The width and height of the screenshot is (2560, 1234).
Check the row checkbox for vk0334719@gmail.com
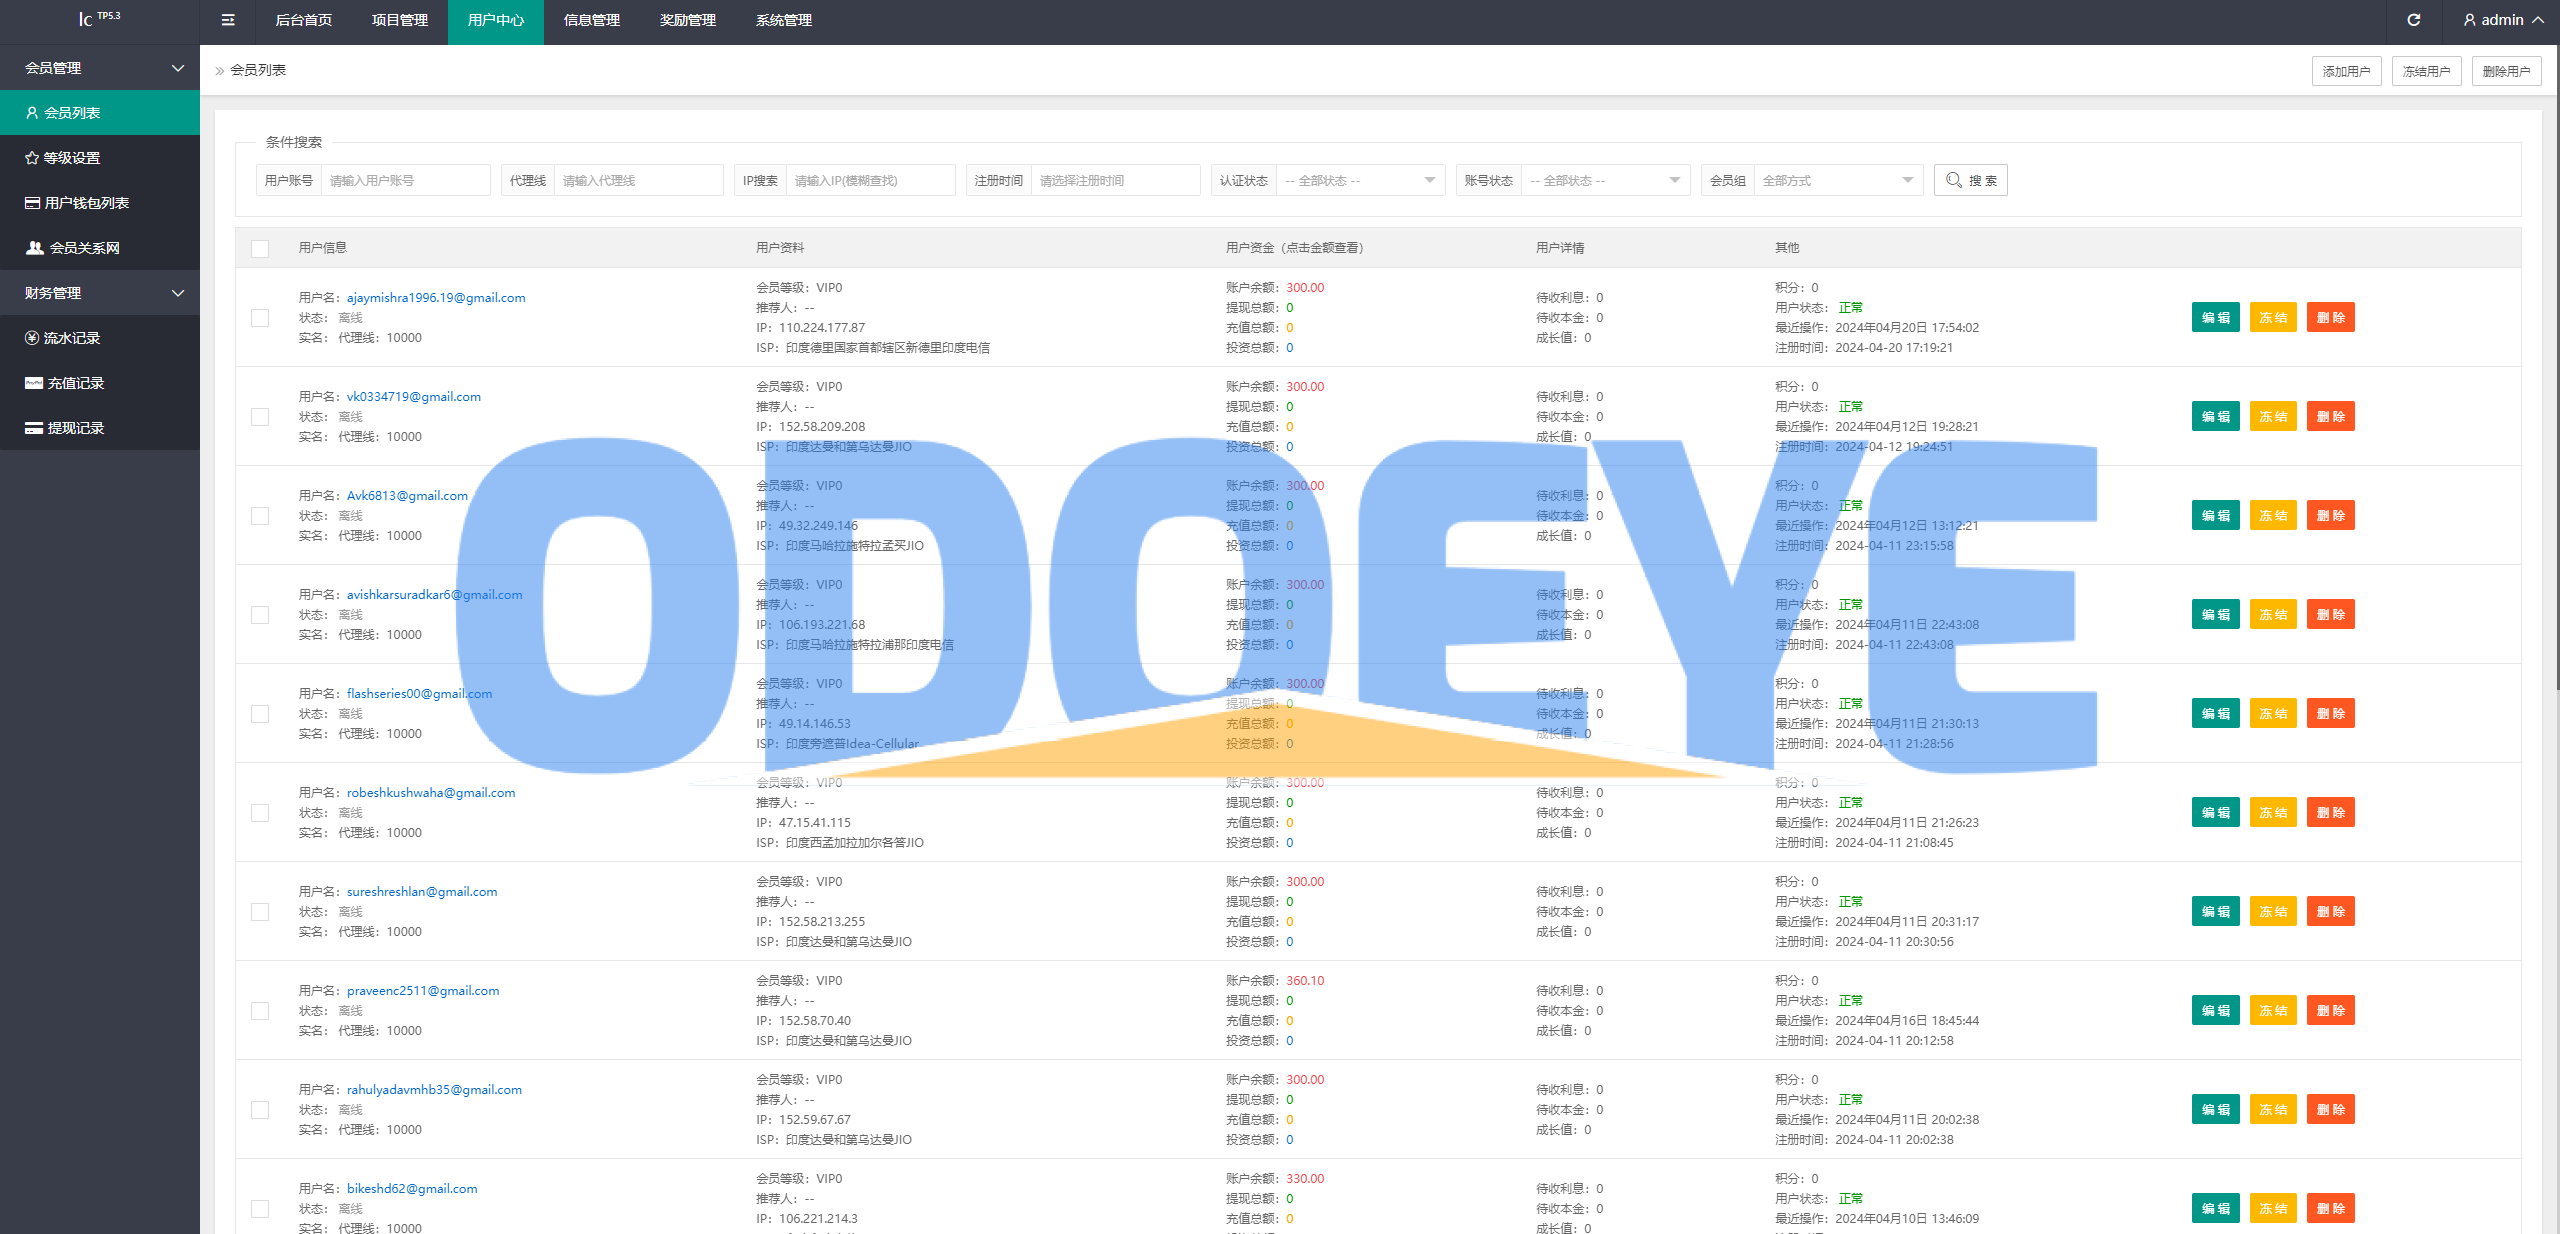pyautogui.click(x=260, y=417)
